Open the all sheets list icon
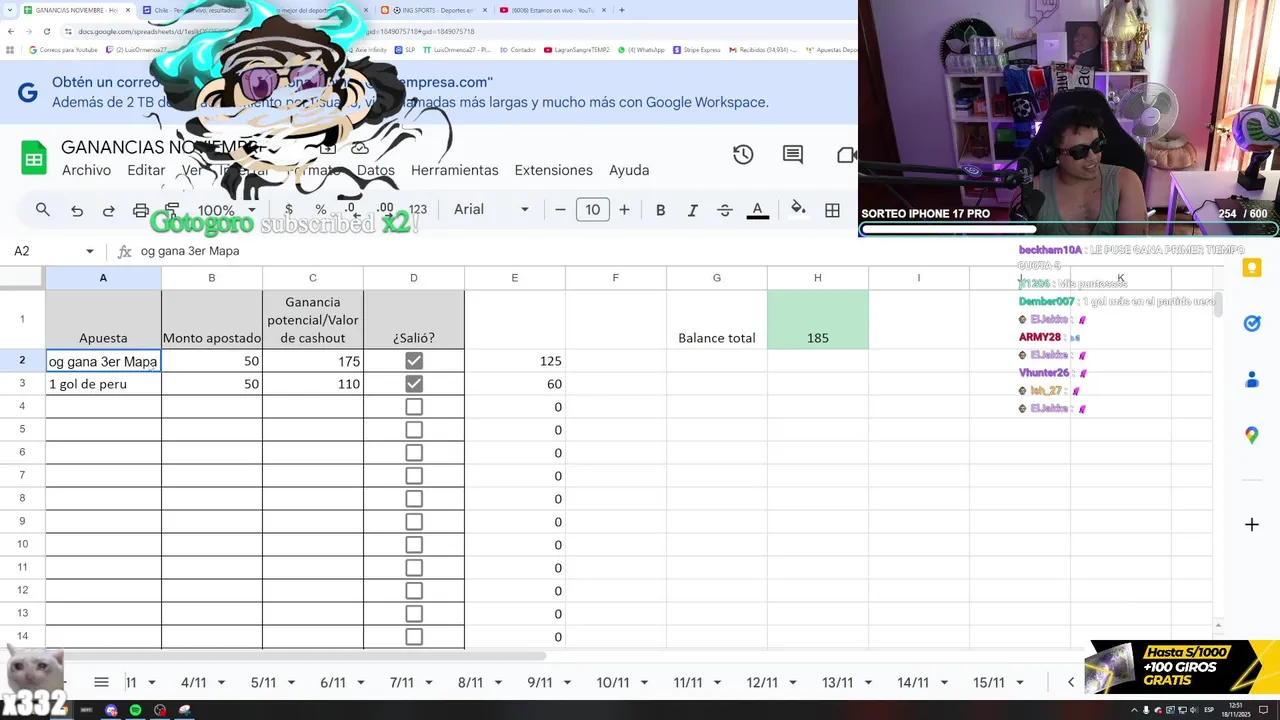The width and height of the screenshot is (1280, 720). point(101,682)
